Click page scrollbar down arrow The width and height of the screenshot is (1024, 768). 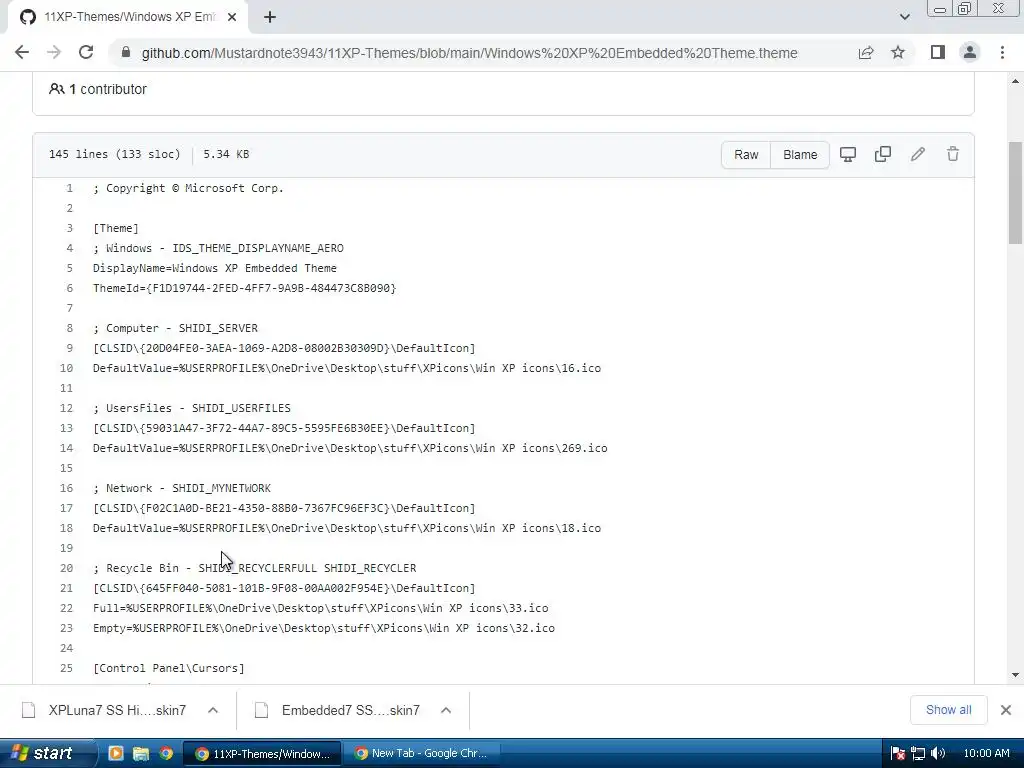pyautogui.click(x=1015, y=675)
